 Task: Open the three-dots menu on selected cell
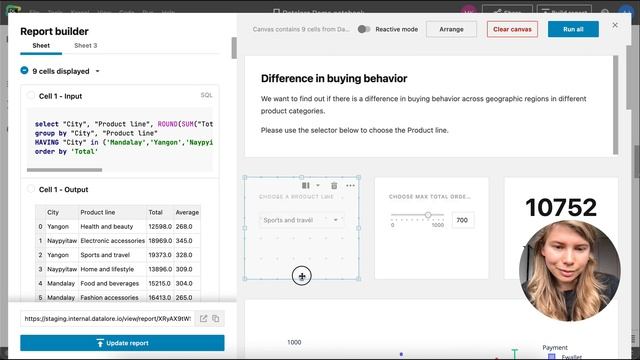tap(350, 186)
